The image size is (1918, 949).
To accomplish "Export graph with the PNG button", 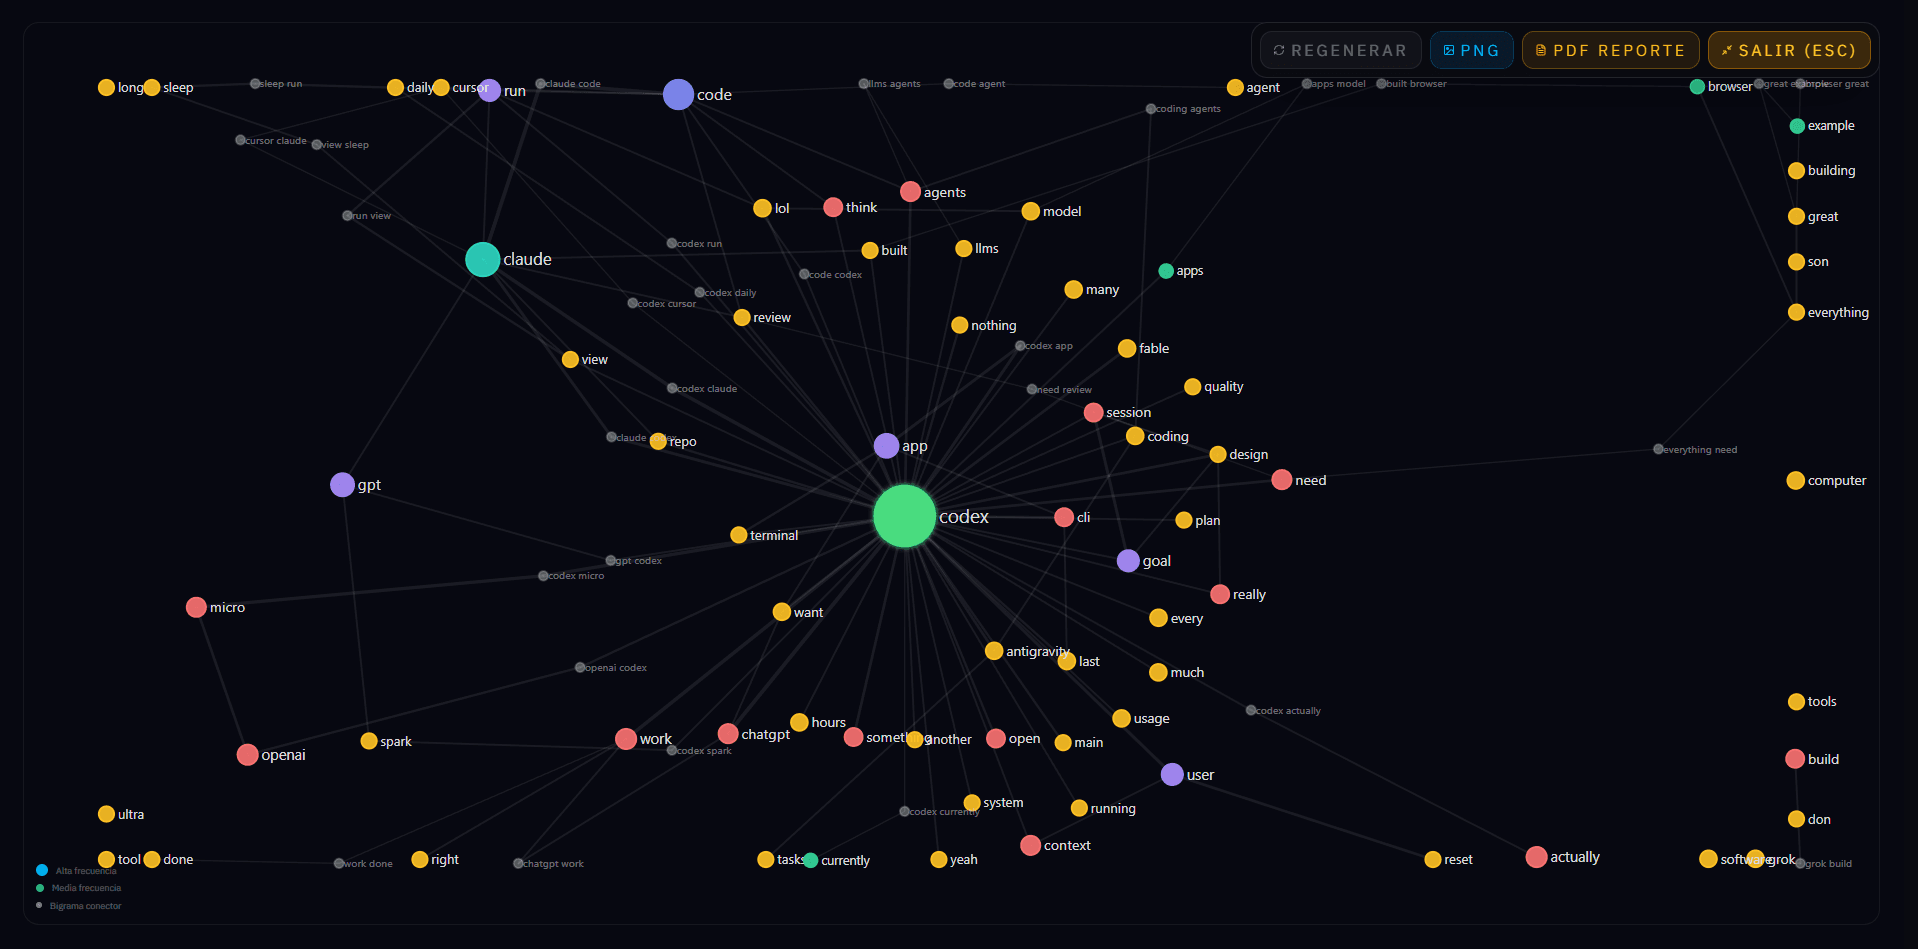I will click(x=1471, y=50).
